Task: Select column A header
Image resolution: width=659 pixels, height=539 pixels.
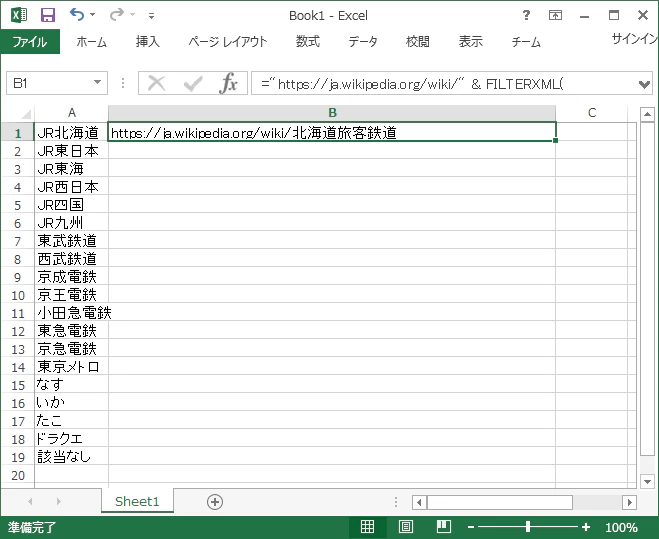Action: (x=71, y=113)
